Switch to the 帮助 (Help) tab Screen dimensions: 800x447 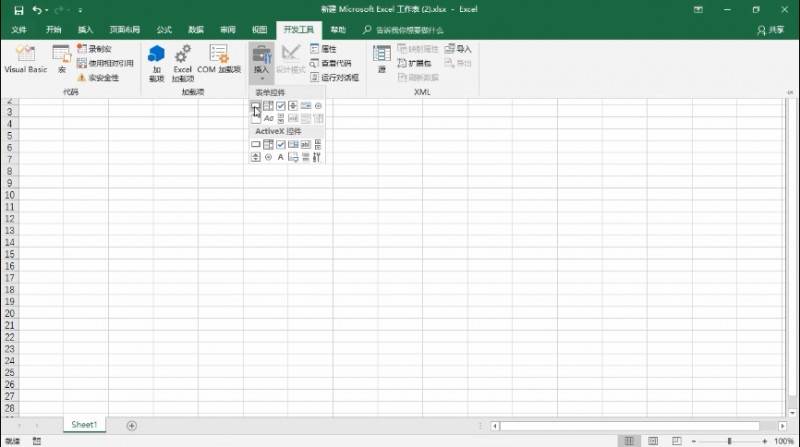[338, 30]
